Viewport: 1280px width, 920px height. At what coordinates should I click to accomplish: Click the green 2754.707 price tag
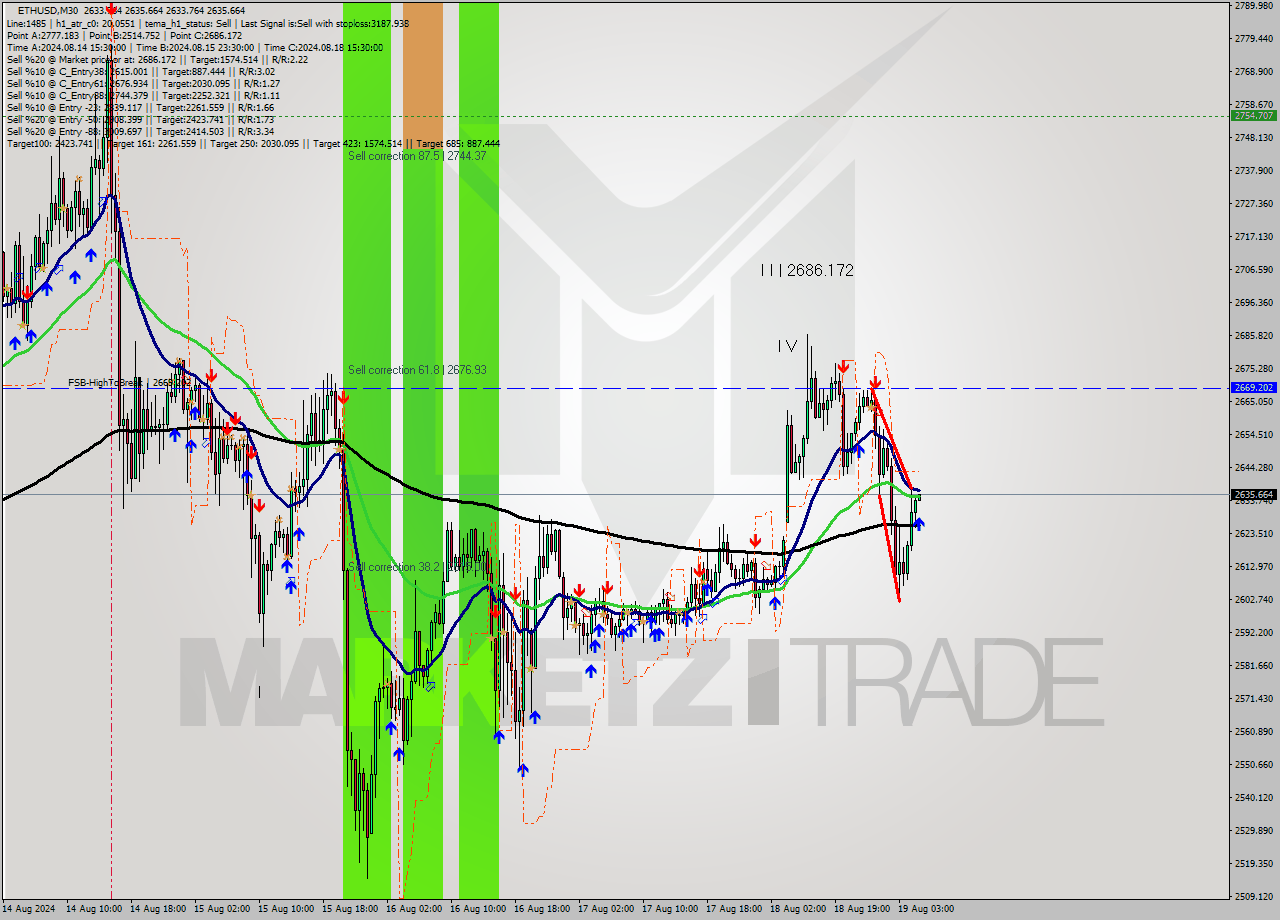point(1253,116)
